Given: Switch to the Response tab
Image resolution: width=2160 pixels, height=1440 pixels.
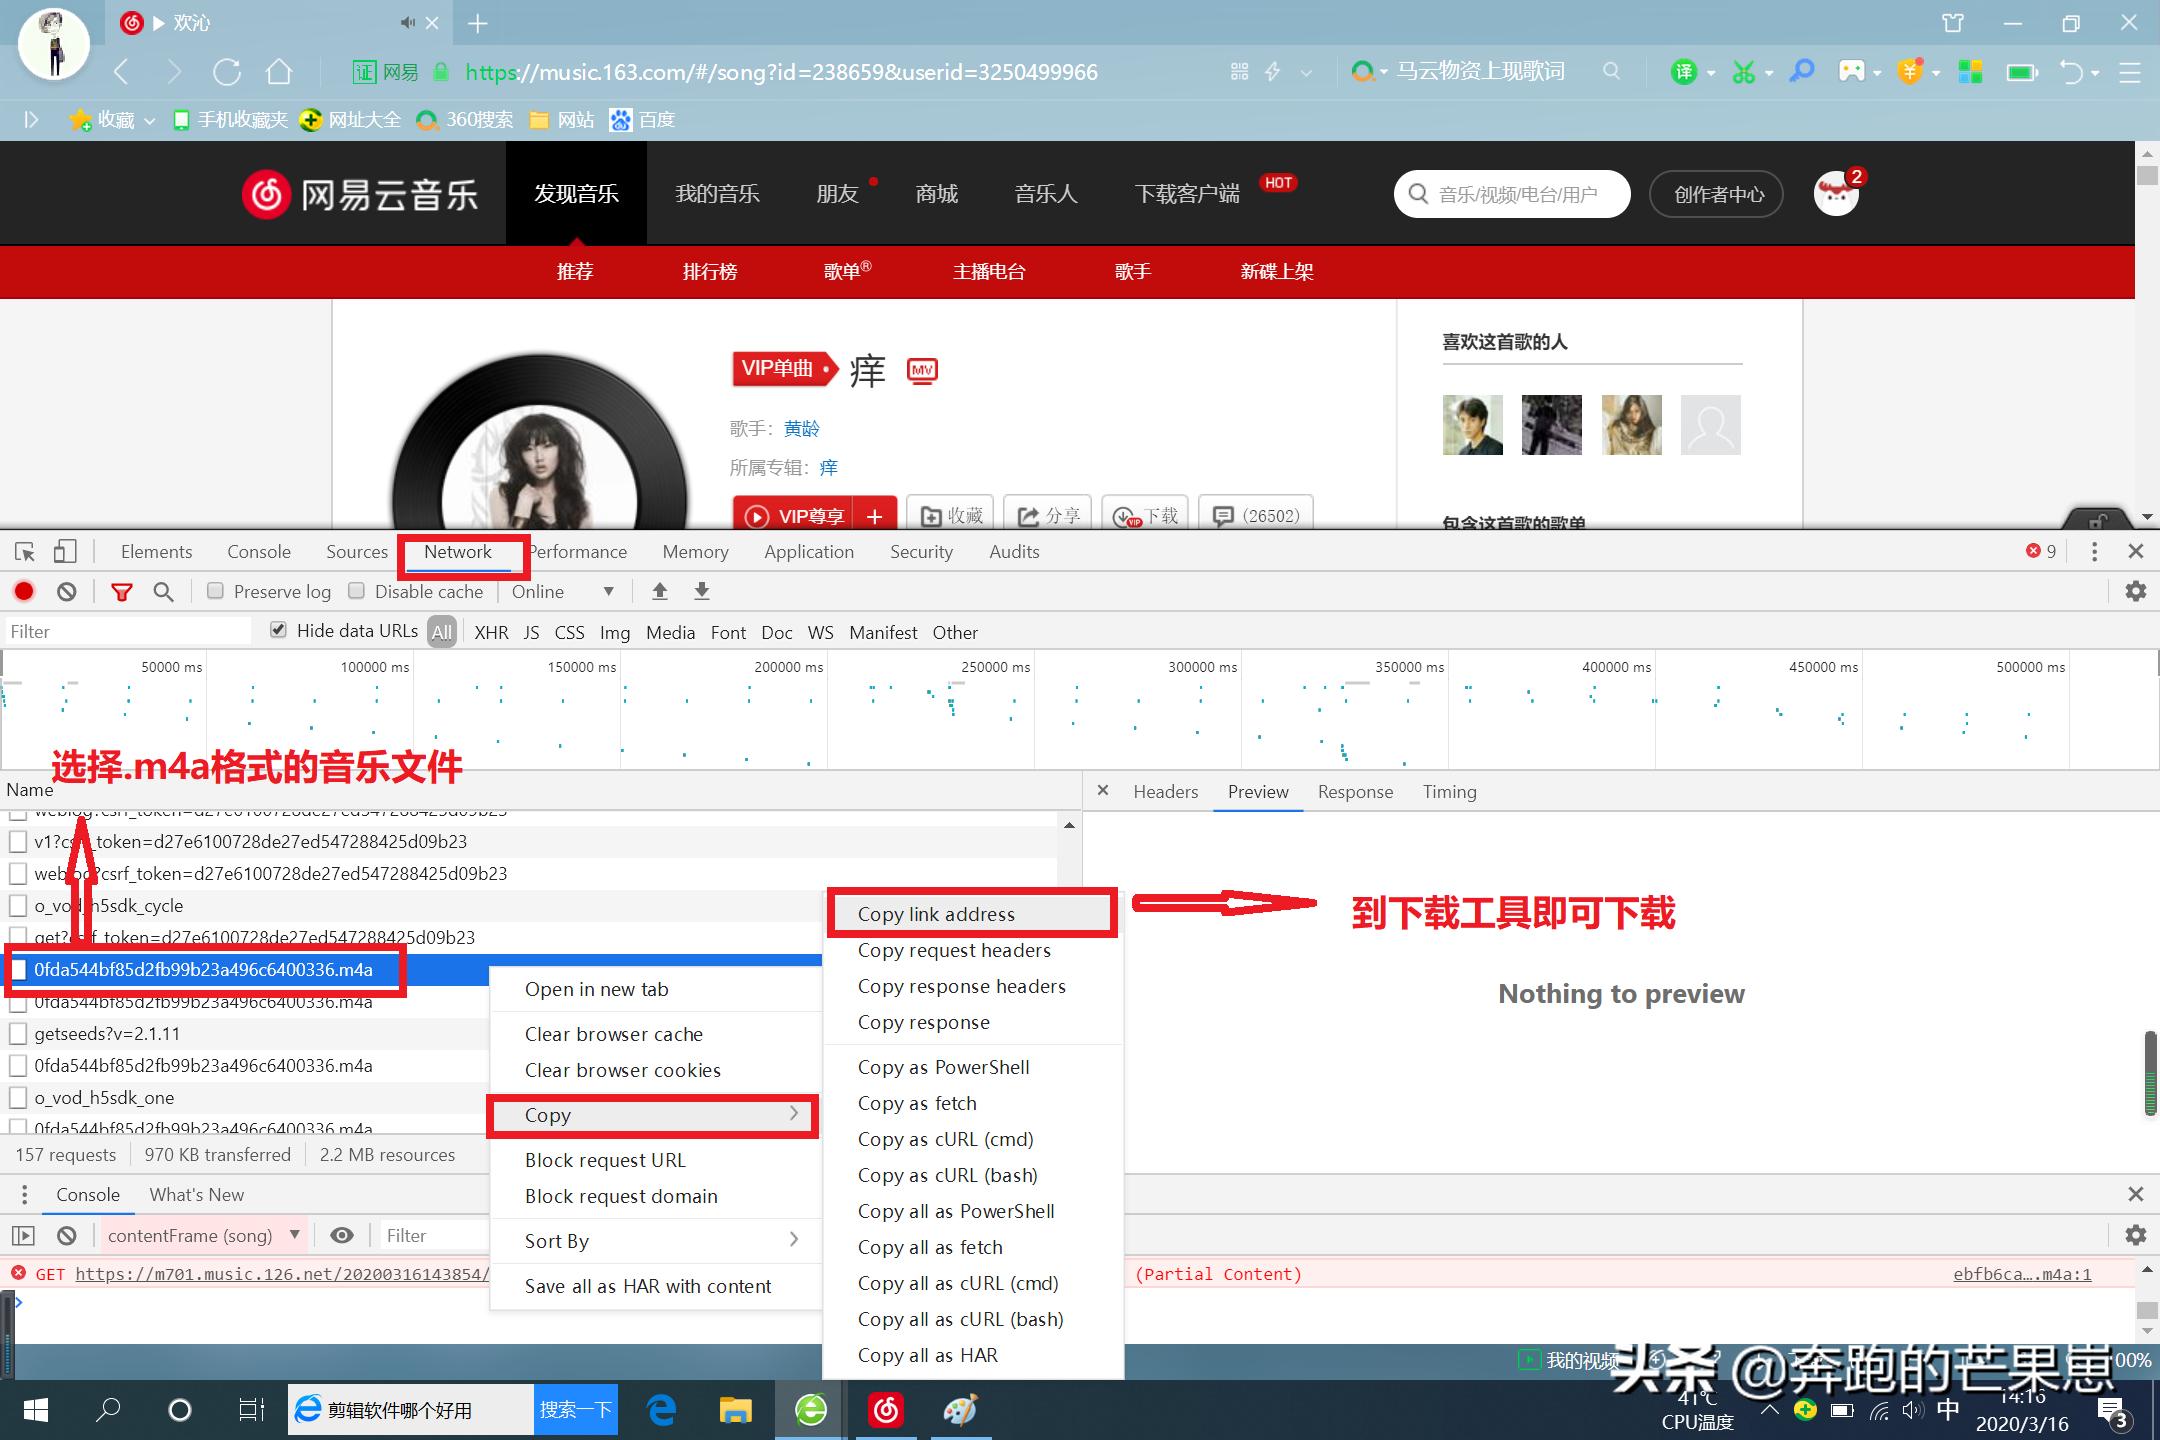Looking at the screenshot, I should point(1355,791).
